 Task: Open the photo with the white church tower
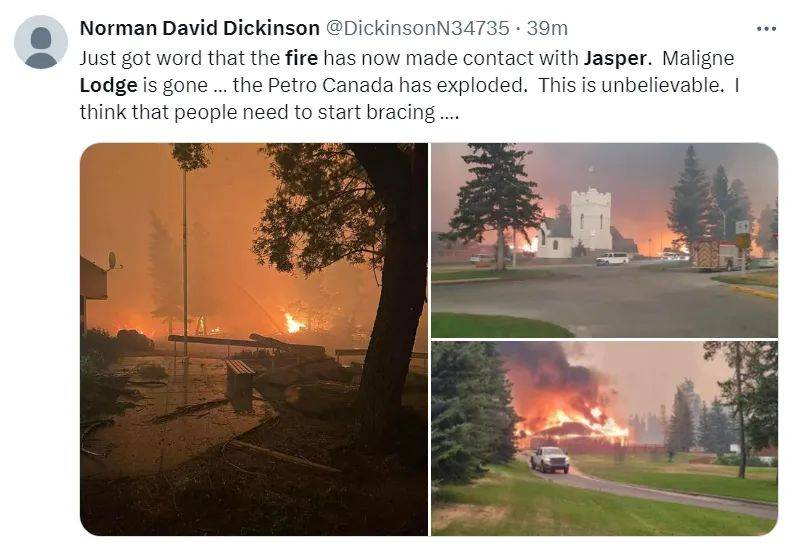[604, 240]
